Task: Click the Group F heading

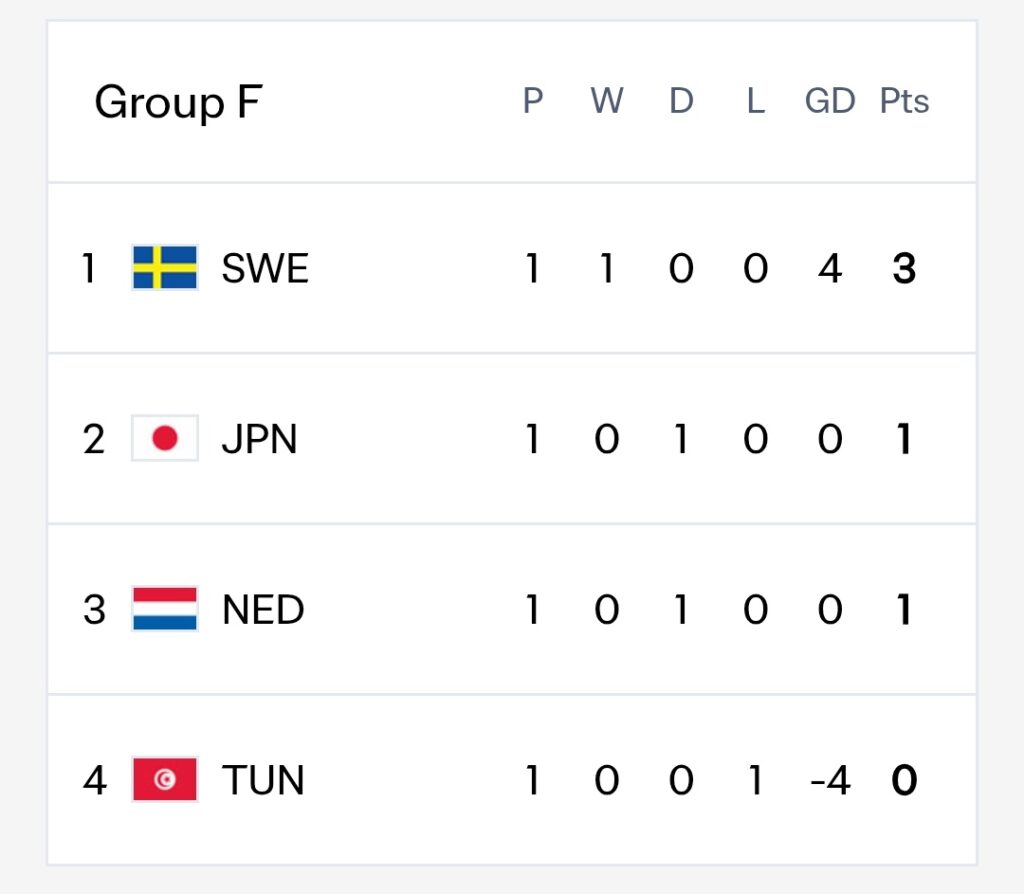Action: tap(178, 103)
